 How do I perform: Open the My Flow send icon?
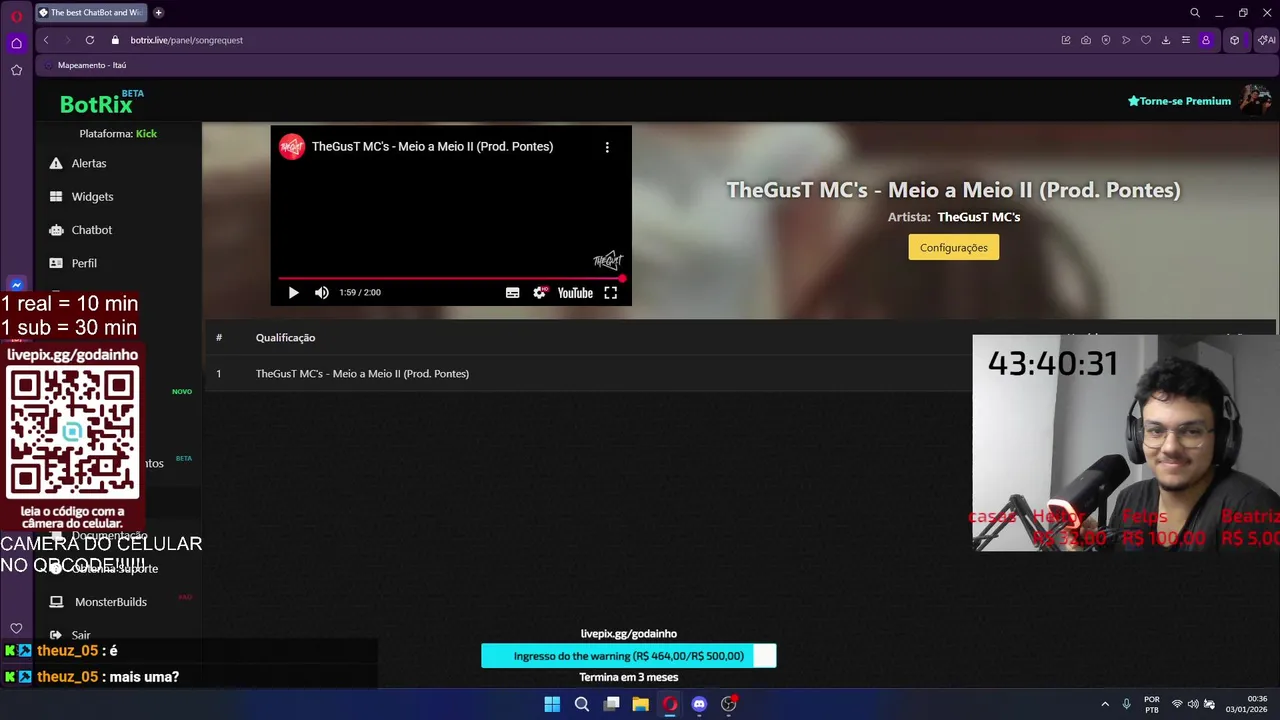coord(1126,40)
